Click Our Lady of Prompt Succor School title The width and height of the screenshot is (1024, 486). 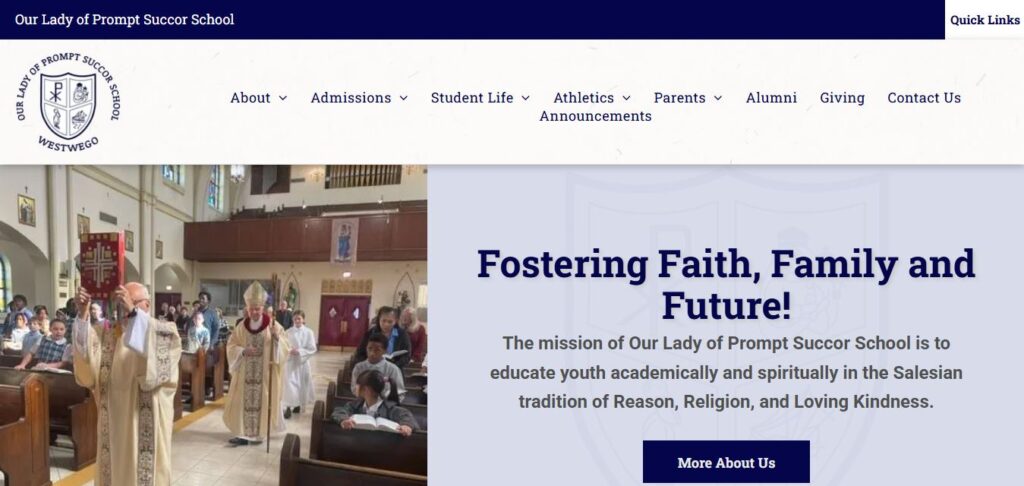click(124, 20)
